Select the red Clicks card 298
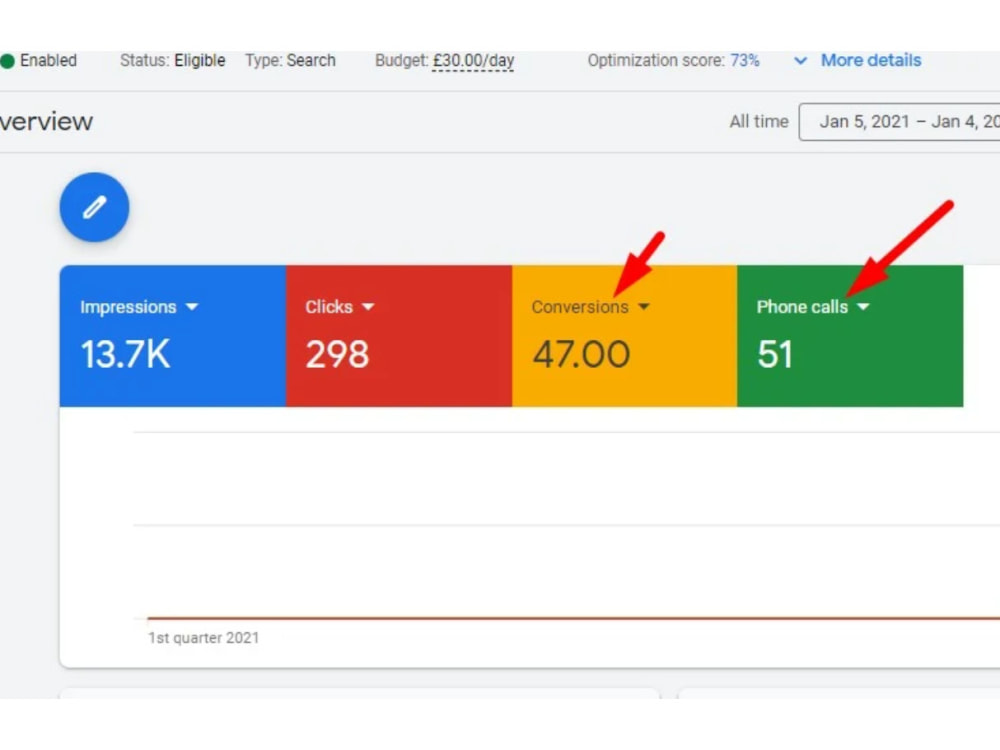This screenshot has width=1000, height=750. (x=399, y=336)
